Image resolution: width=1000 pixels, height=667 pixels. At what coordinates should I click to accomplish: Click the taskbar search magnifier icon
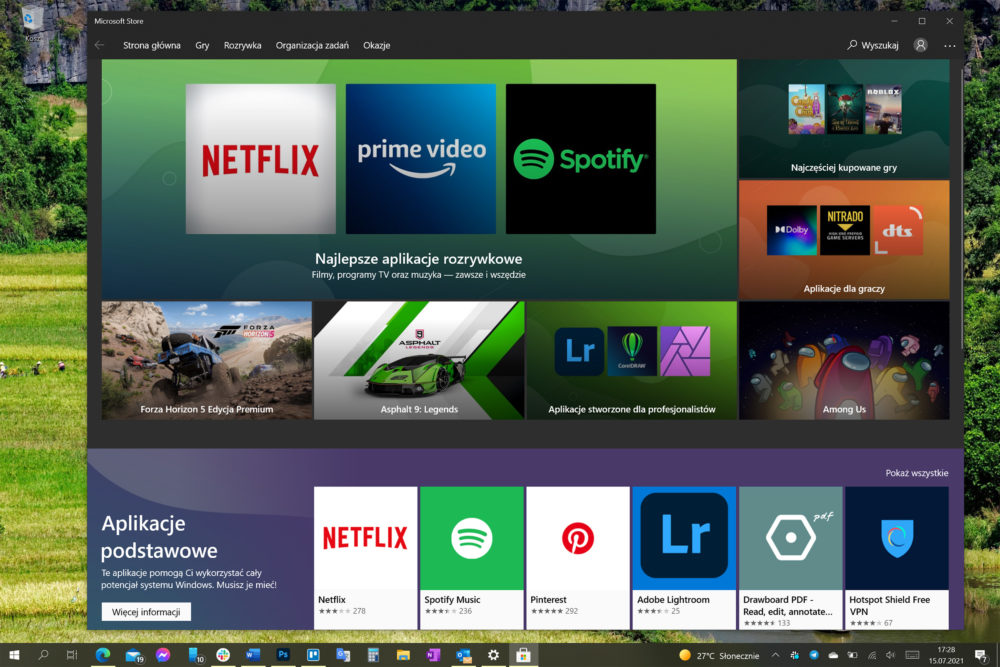43,655
